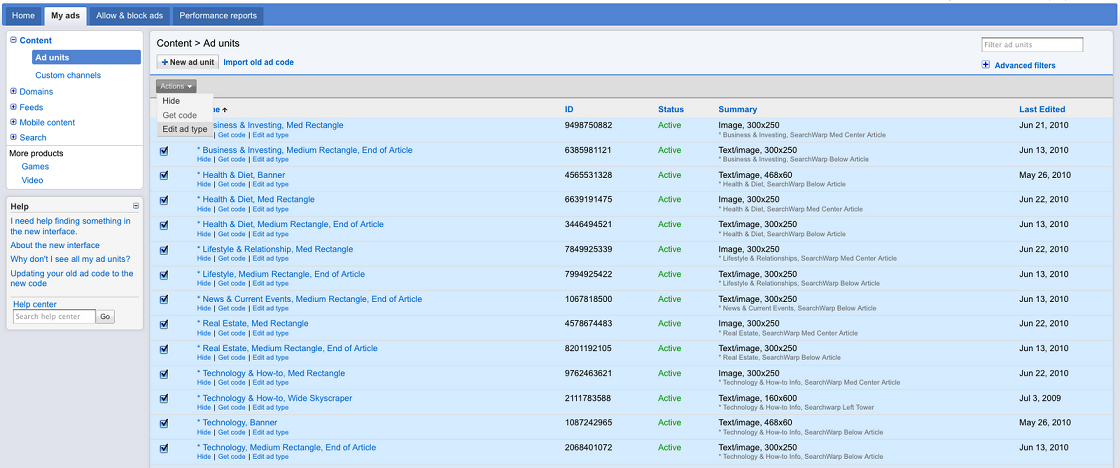The height and width of the screenshot is (468, 1120).
Task: Uncheck Technology, Banner checkbox
Action: coord(164,424)
